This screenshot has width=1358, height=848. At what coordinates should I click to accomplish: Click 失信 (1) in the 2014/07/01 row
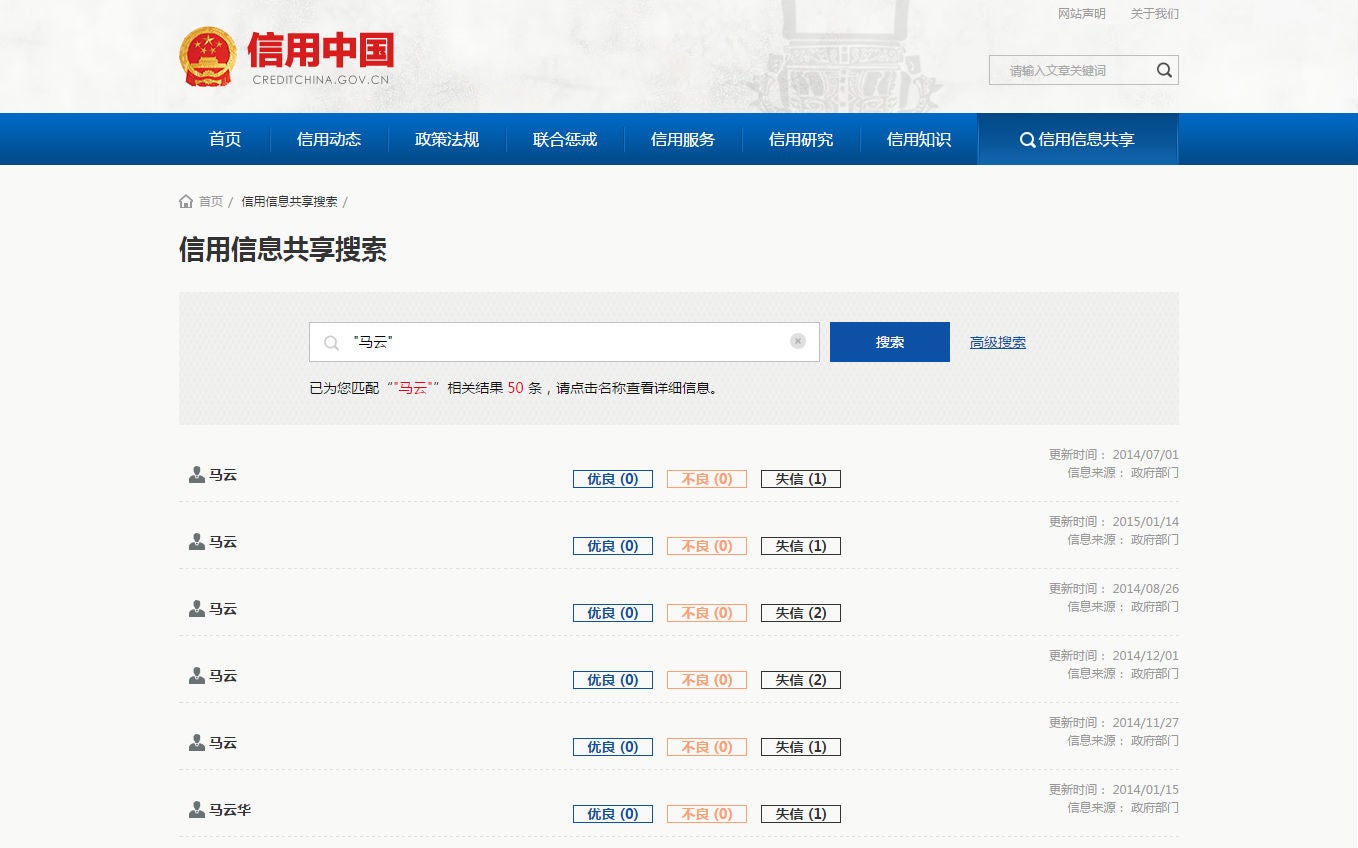click(801, 479)
